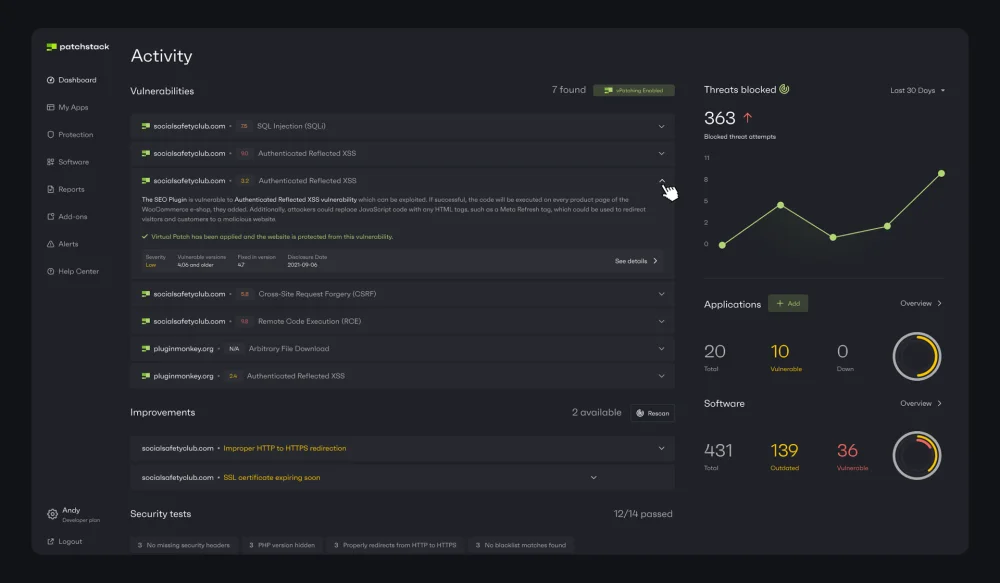Viewport: 1000px width, 583px height.
Task: Click the highest point on threats chart
Action: coord(941,173)
